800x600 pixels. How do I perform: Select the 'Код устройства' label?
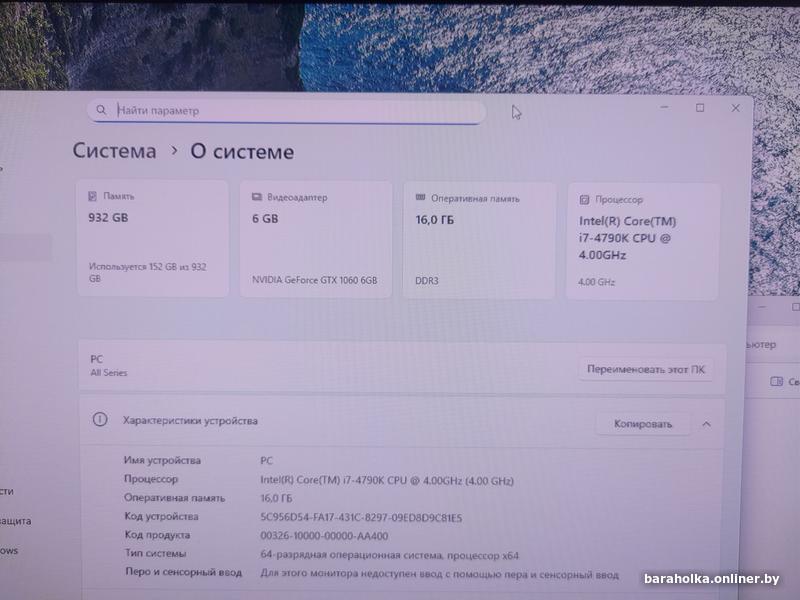(x=161, y=516)
